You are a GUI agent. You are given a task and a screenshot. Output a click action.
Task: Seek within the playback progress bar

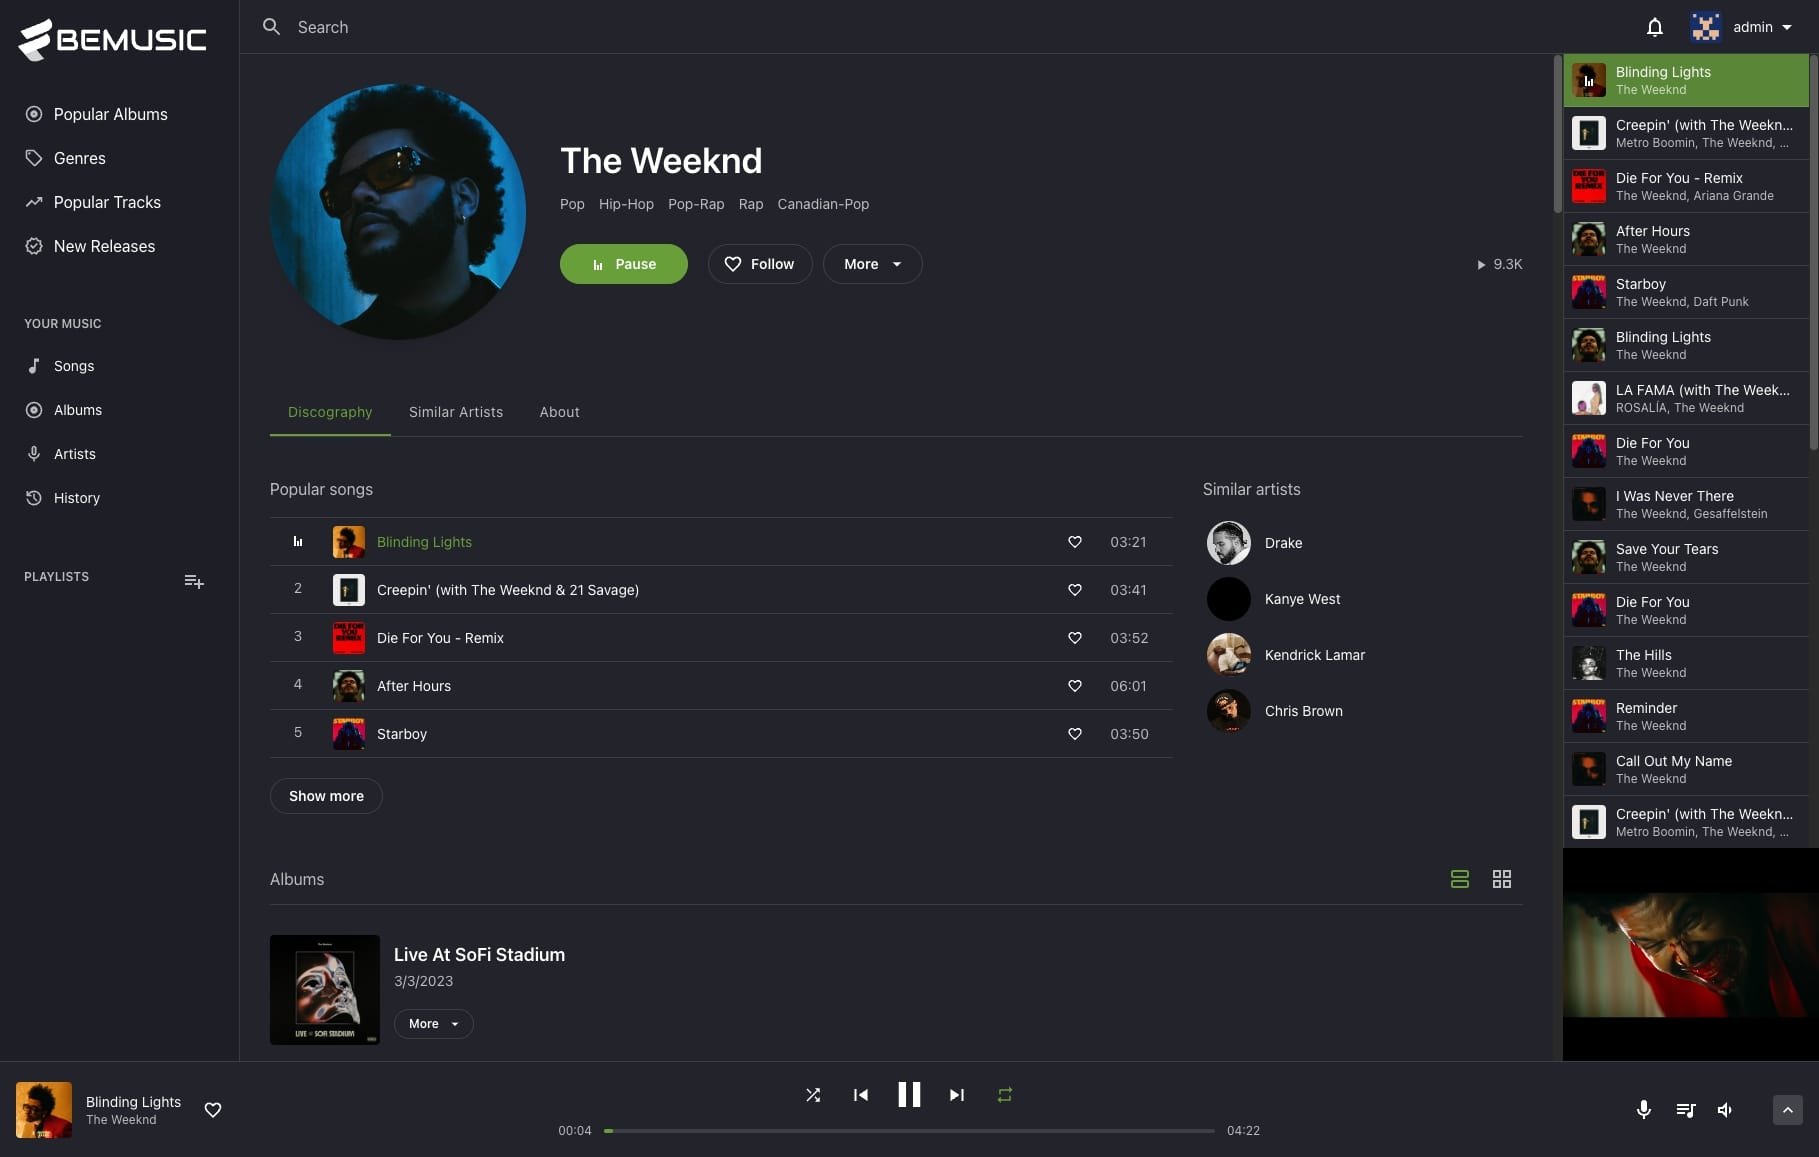click(909, 1131)
